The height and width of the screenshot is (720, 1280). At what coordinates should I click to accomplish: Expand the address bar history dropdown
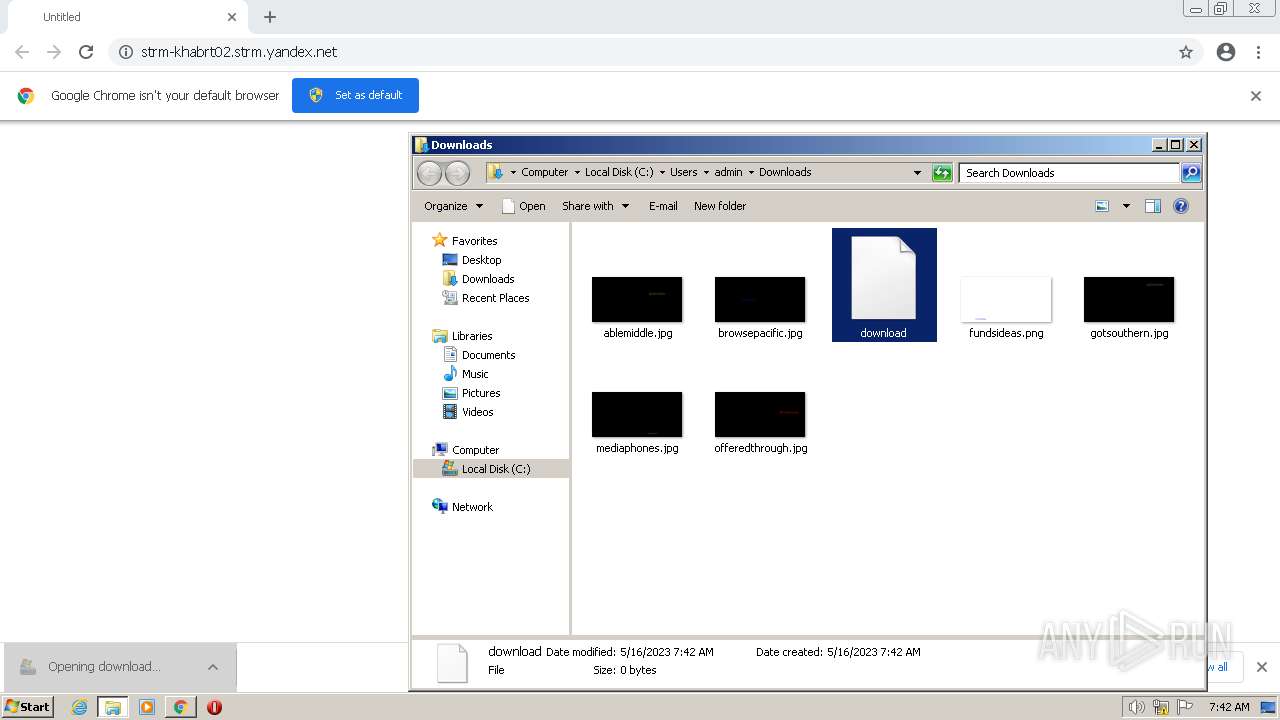(917, 173)
